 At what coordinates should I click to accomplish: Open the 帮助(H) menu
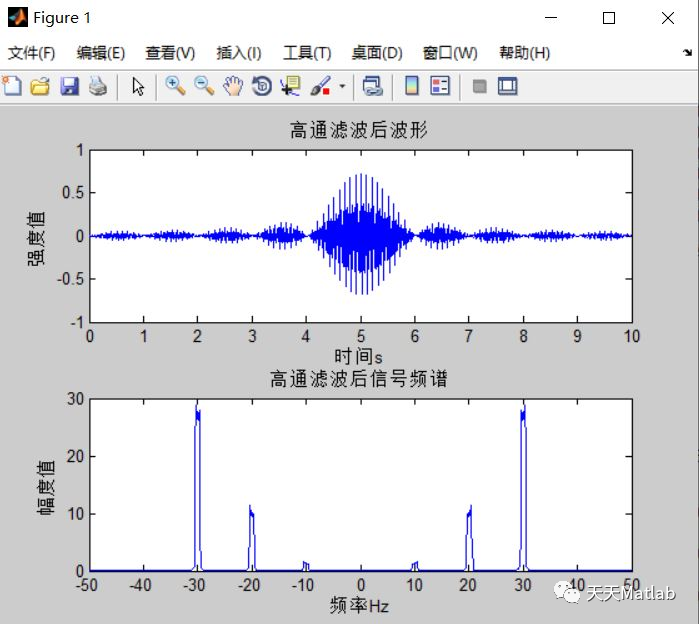525,53
